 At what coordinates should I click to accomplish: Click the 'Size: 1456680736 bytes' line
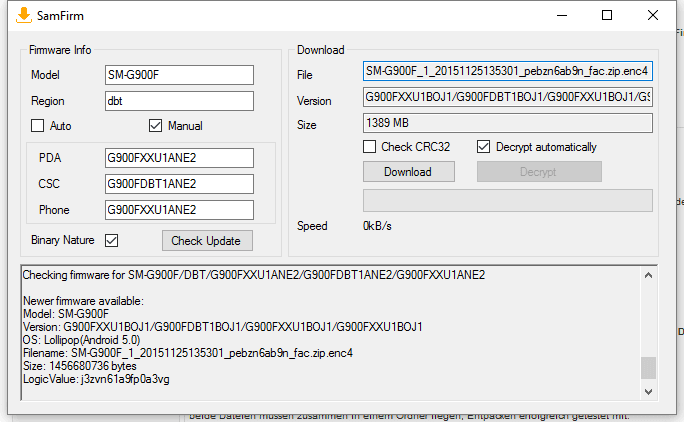pyautogui.click(x=80, y=366)
